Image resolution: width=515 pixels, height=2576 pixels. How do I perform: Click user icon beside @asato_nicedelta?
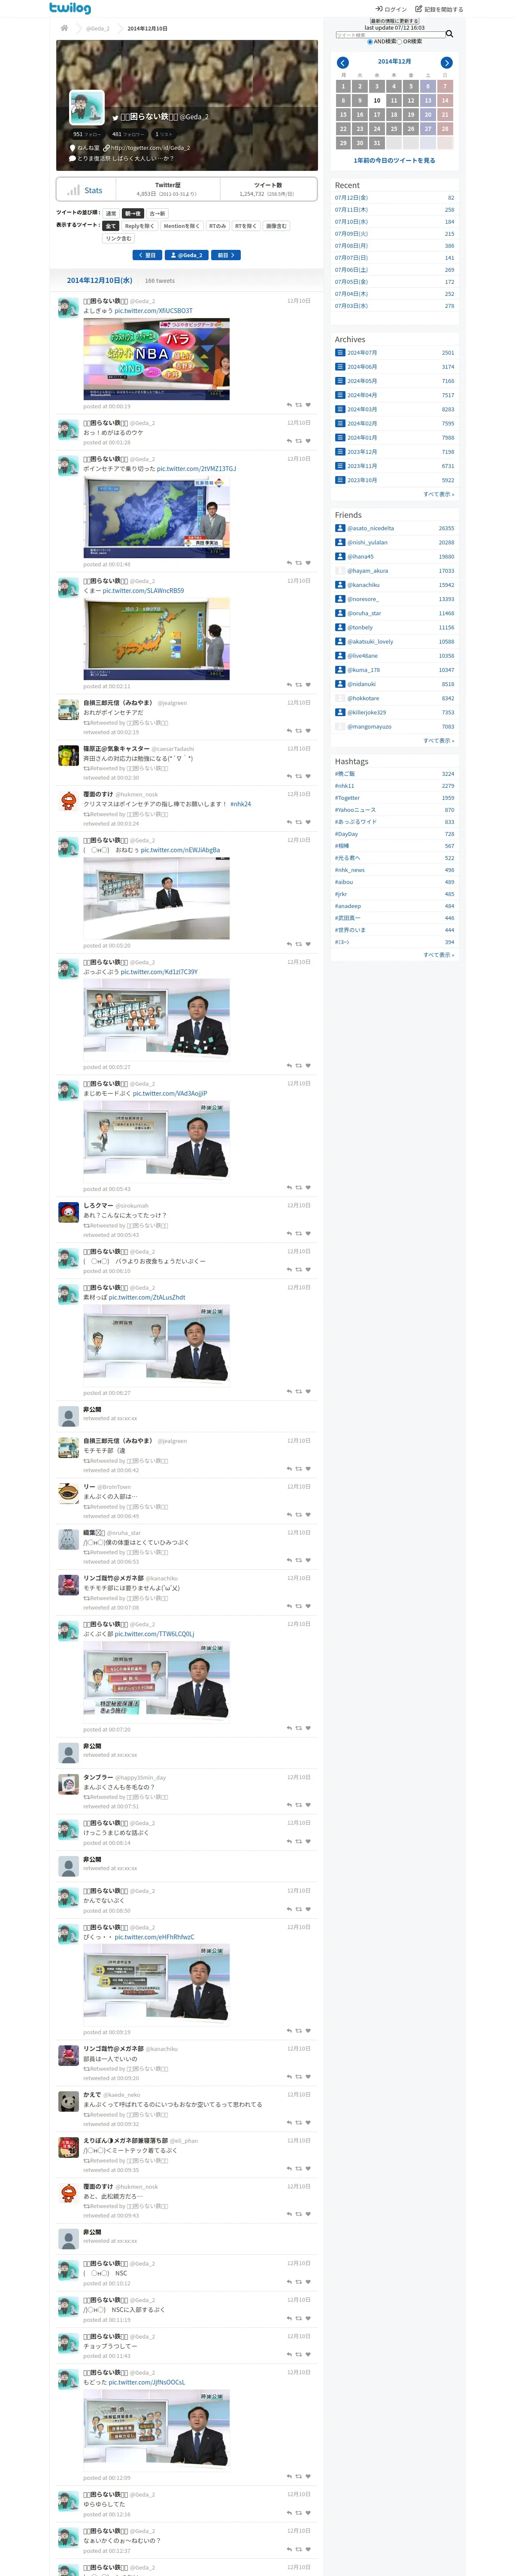click(340, 528)
